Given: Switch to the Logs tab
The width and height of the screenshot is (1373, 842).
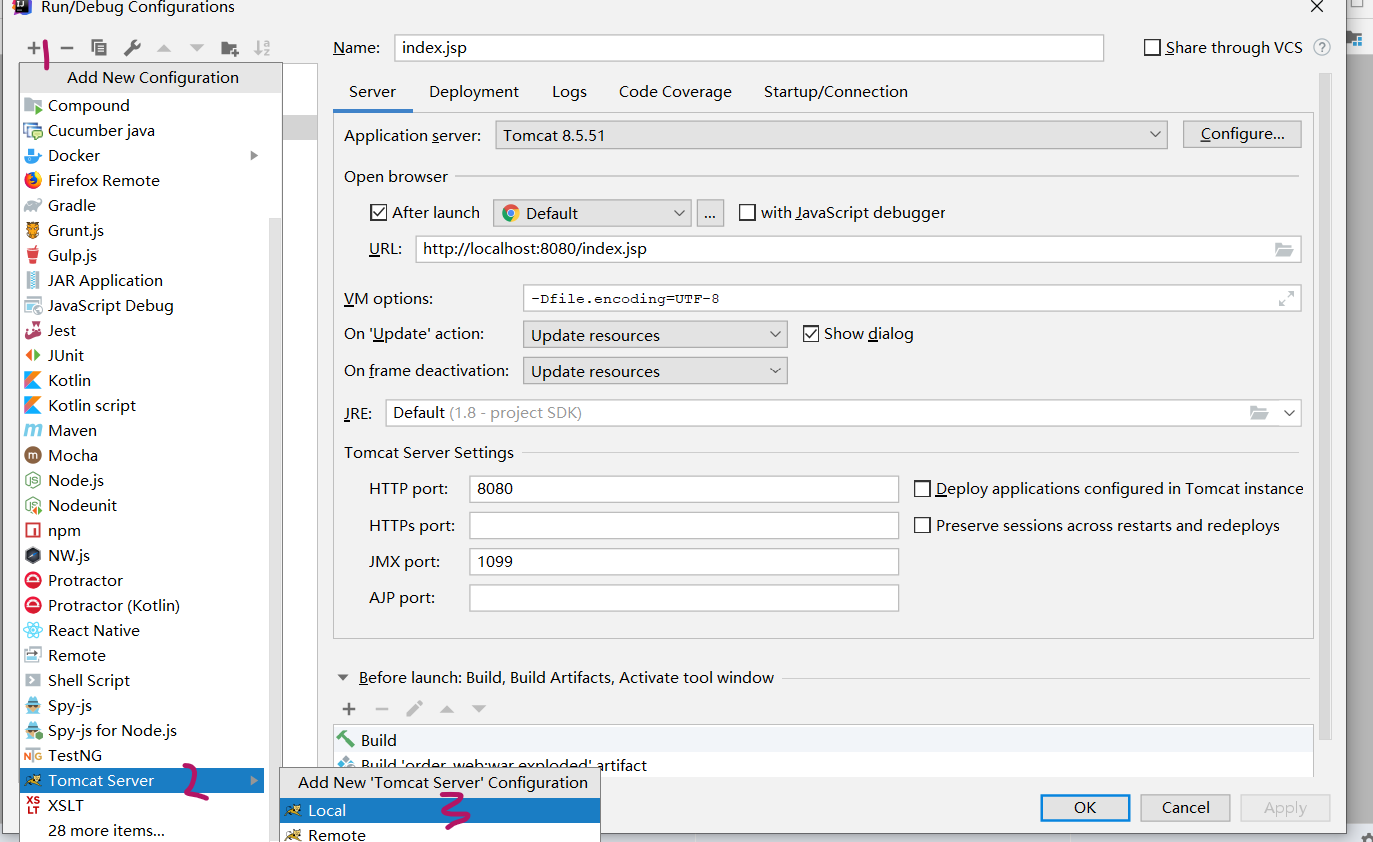Looking at the screenshot, I should pos(569,91).
